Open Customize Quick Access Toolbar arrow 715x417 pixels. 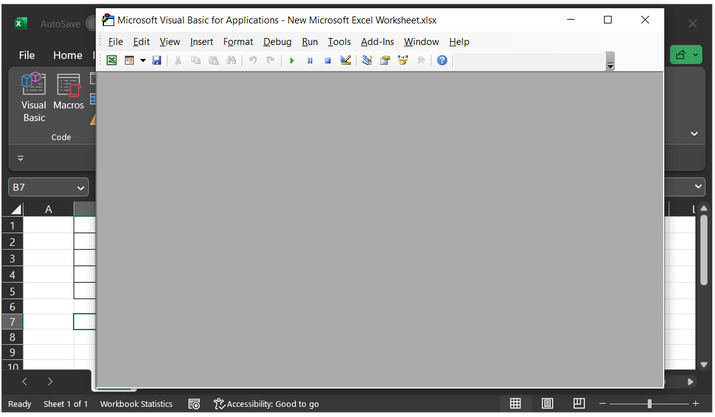pos(21,158)
